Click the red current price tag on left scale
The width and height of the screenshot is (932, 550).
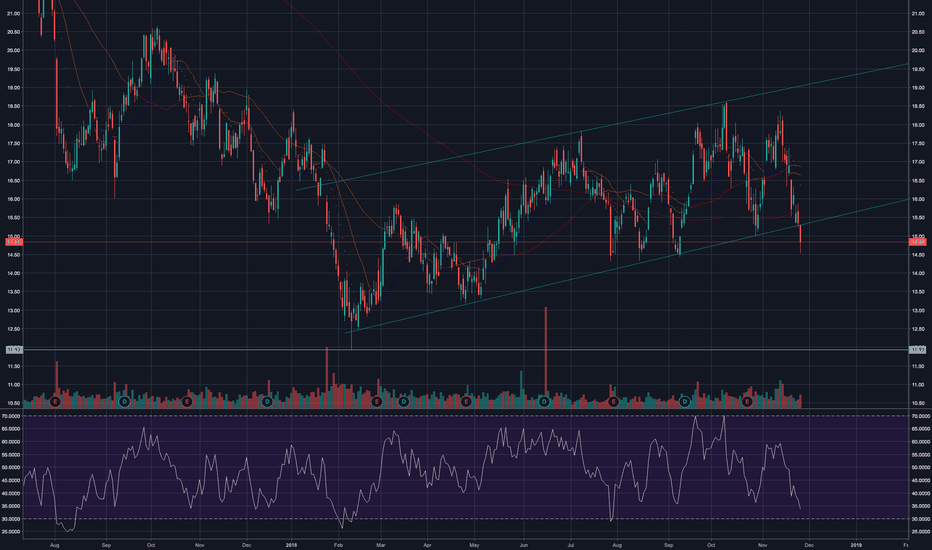[14, 242]
